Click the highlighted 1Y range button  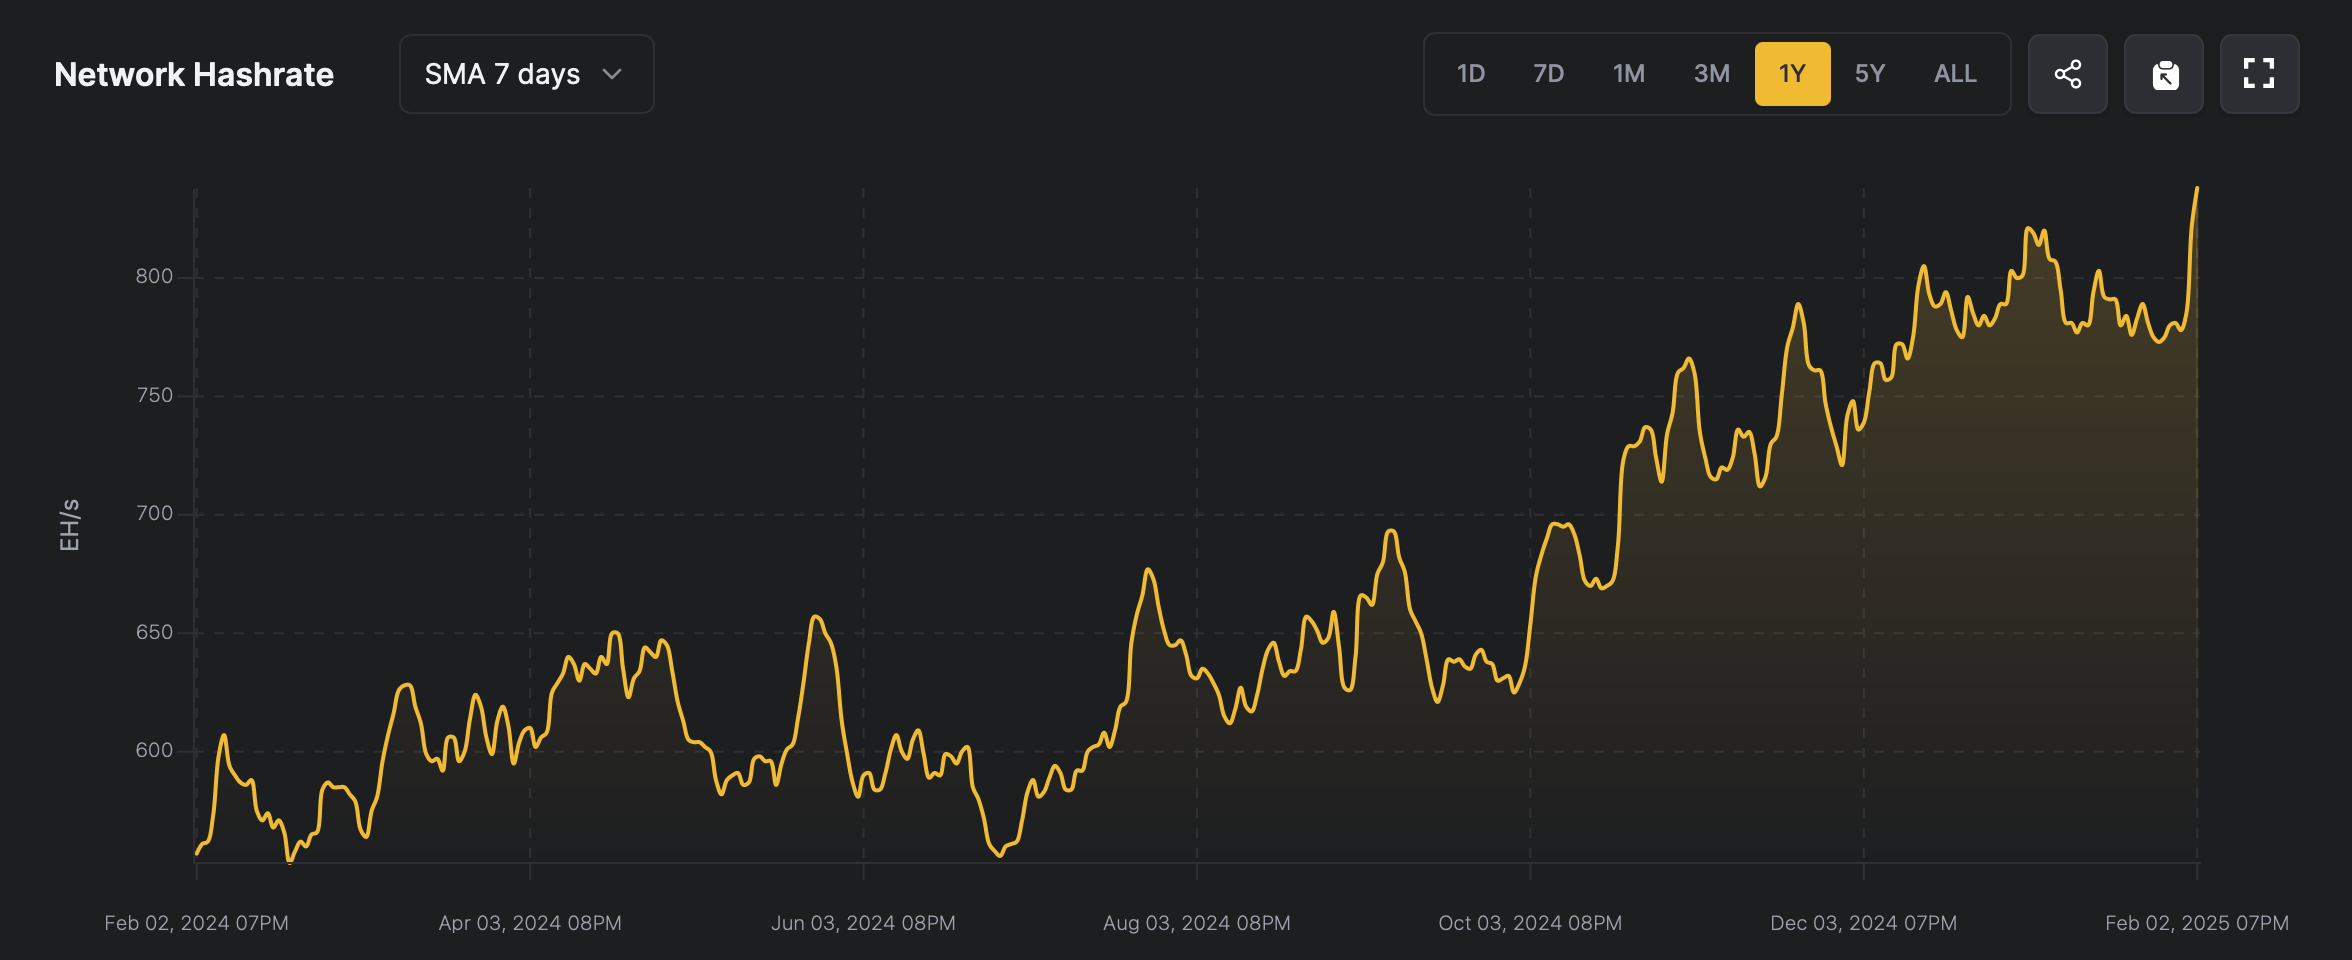point(1792,74)
